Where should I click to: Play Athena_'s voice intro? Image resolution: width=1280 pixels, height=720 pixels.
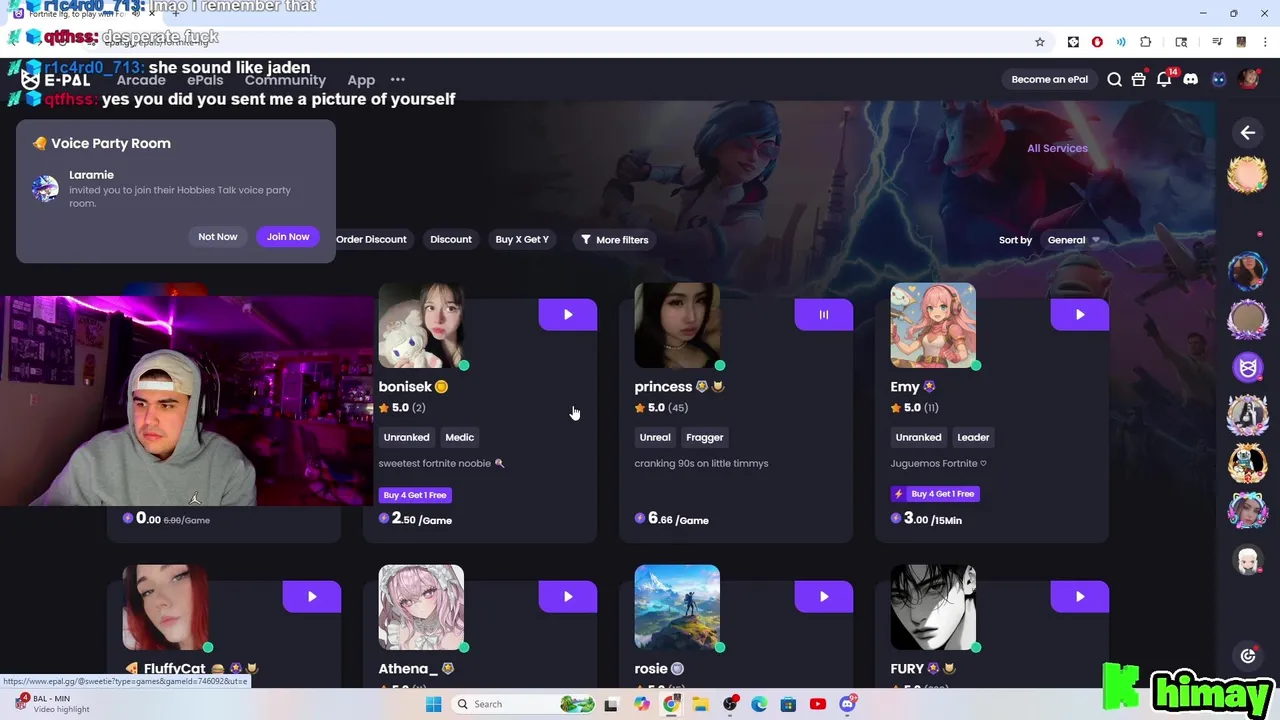click(568, 596)
